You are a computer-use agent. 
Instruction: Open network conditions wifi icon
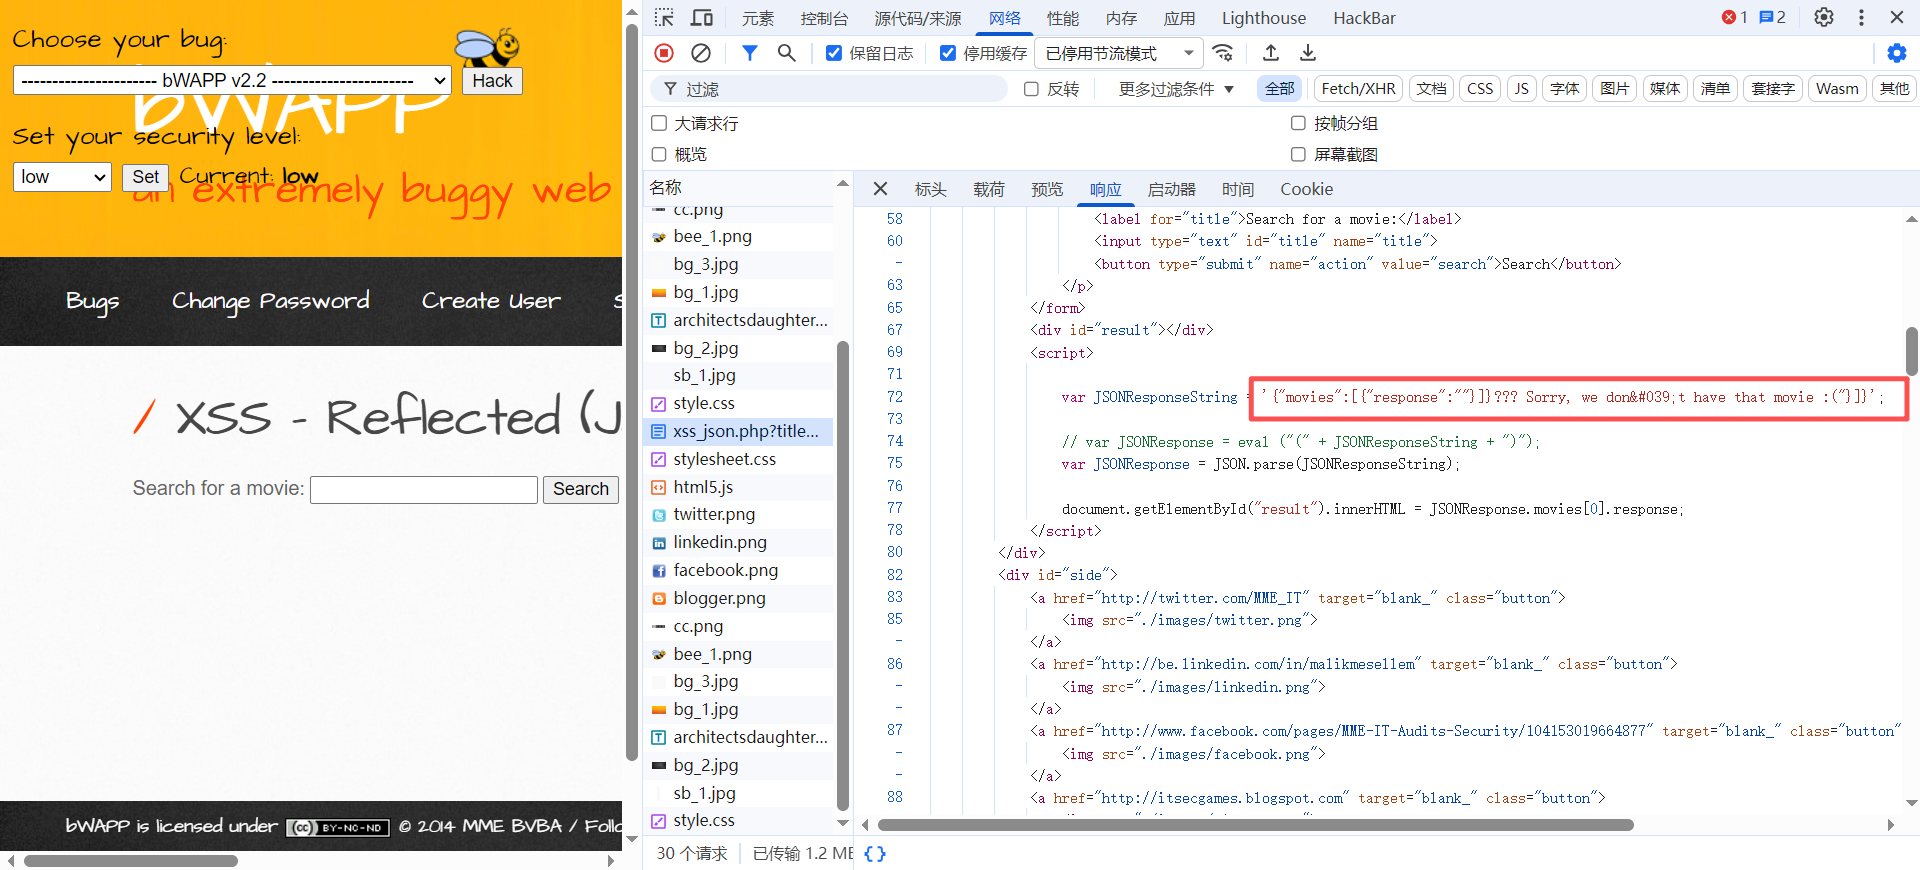1222,53
